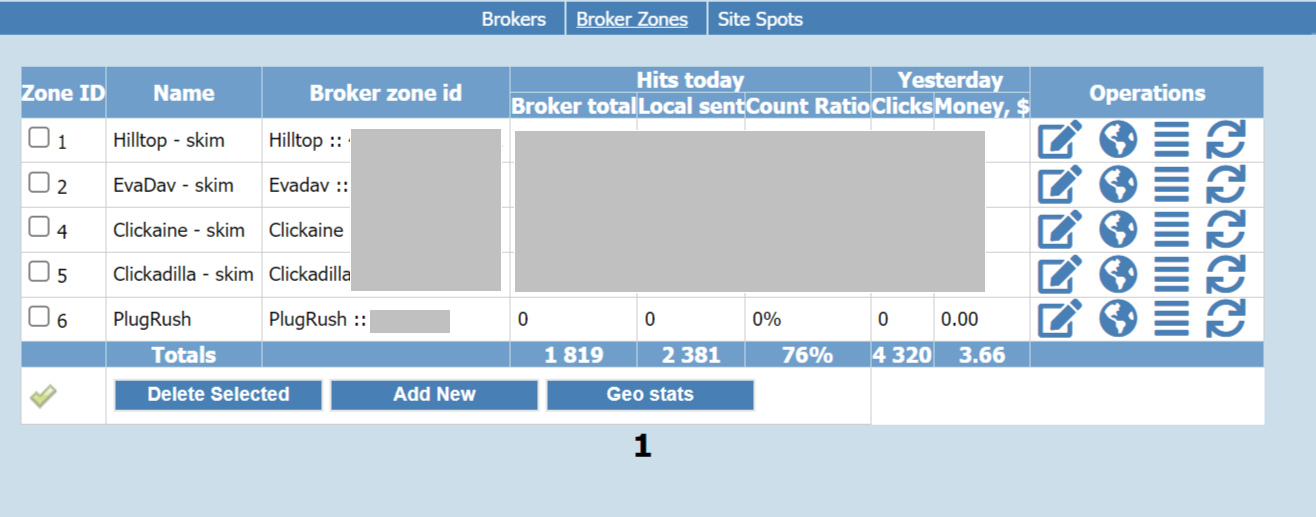1316x517 pixels.
Task: Click the Money, $ column header
Action: (x=982, y=106)
